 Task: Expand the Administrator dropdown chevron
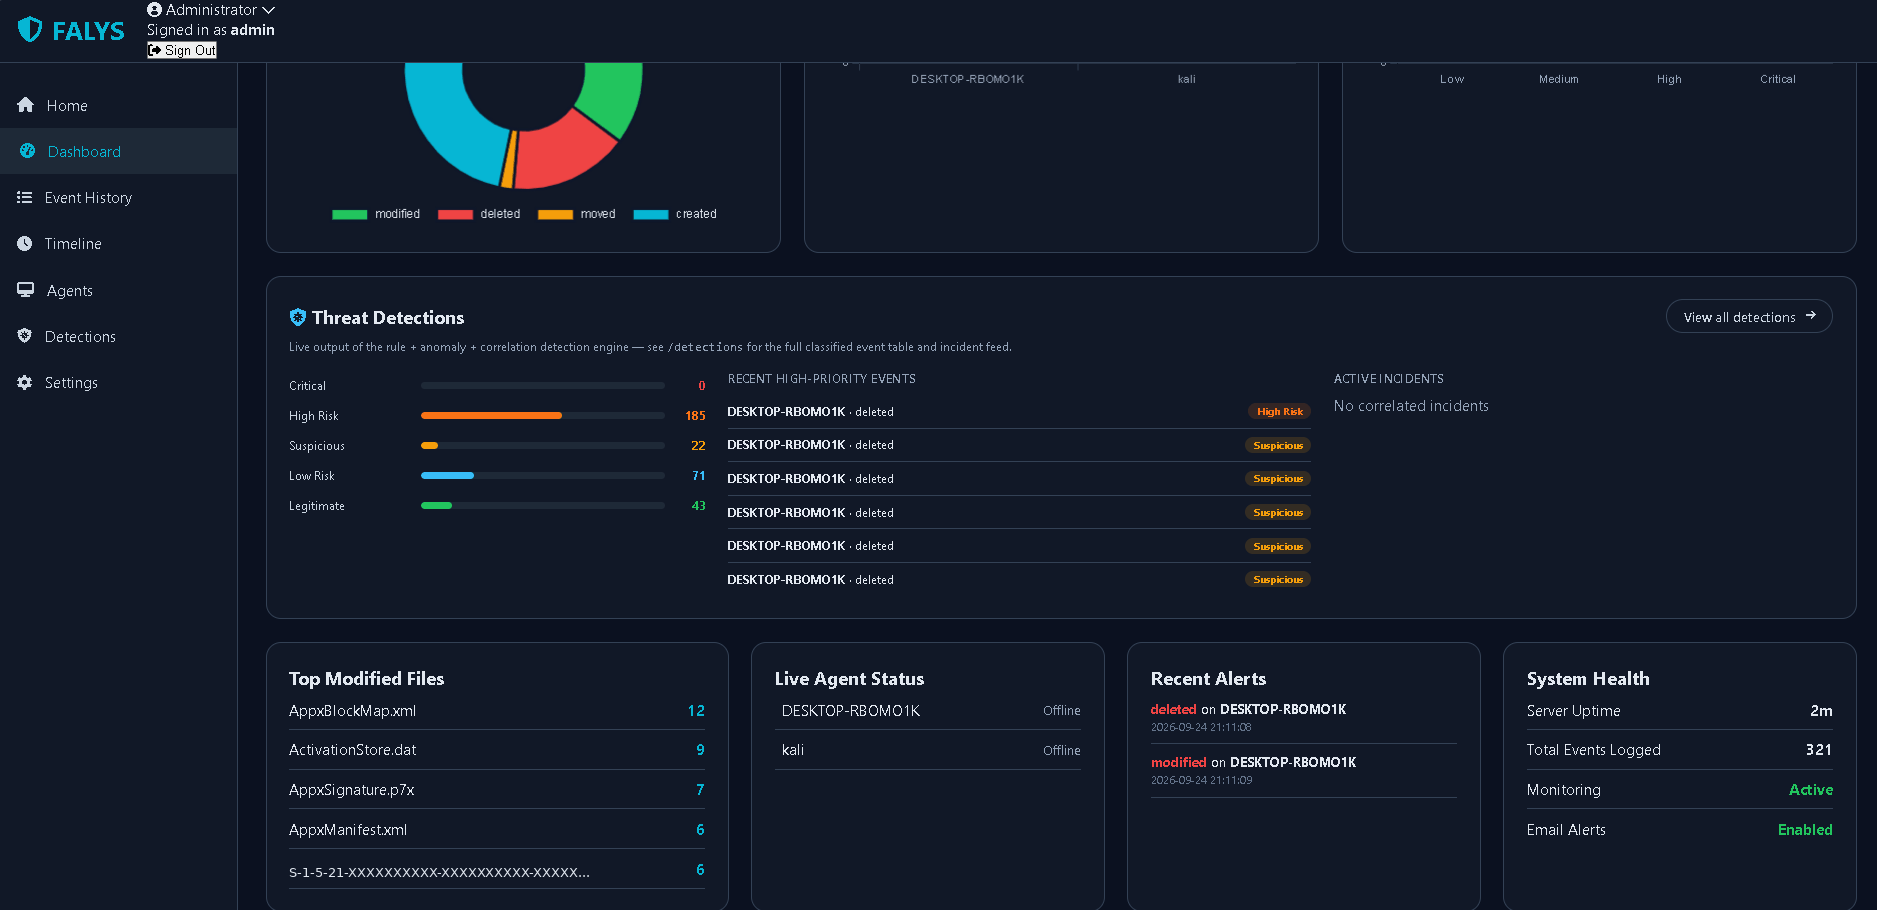(x=268, y=10)
